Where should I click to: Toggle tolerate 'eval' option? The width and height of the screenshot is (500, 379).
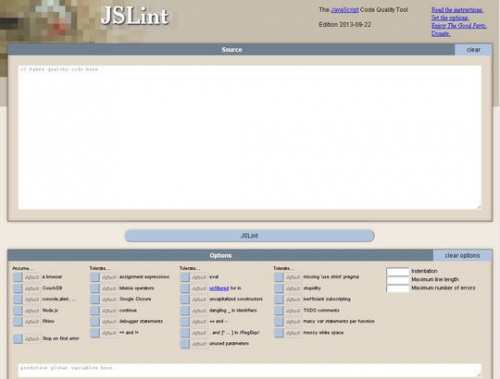click(185, 277)
